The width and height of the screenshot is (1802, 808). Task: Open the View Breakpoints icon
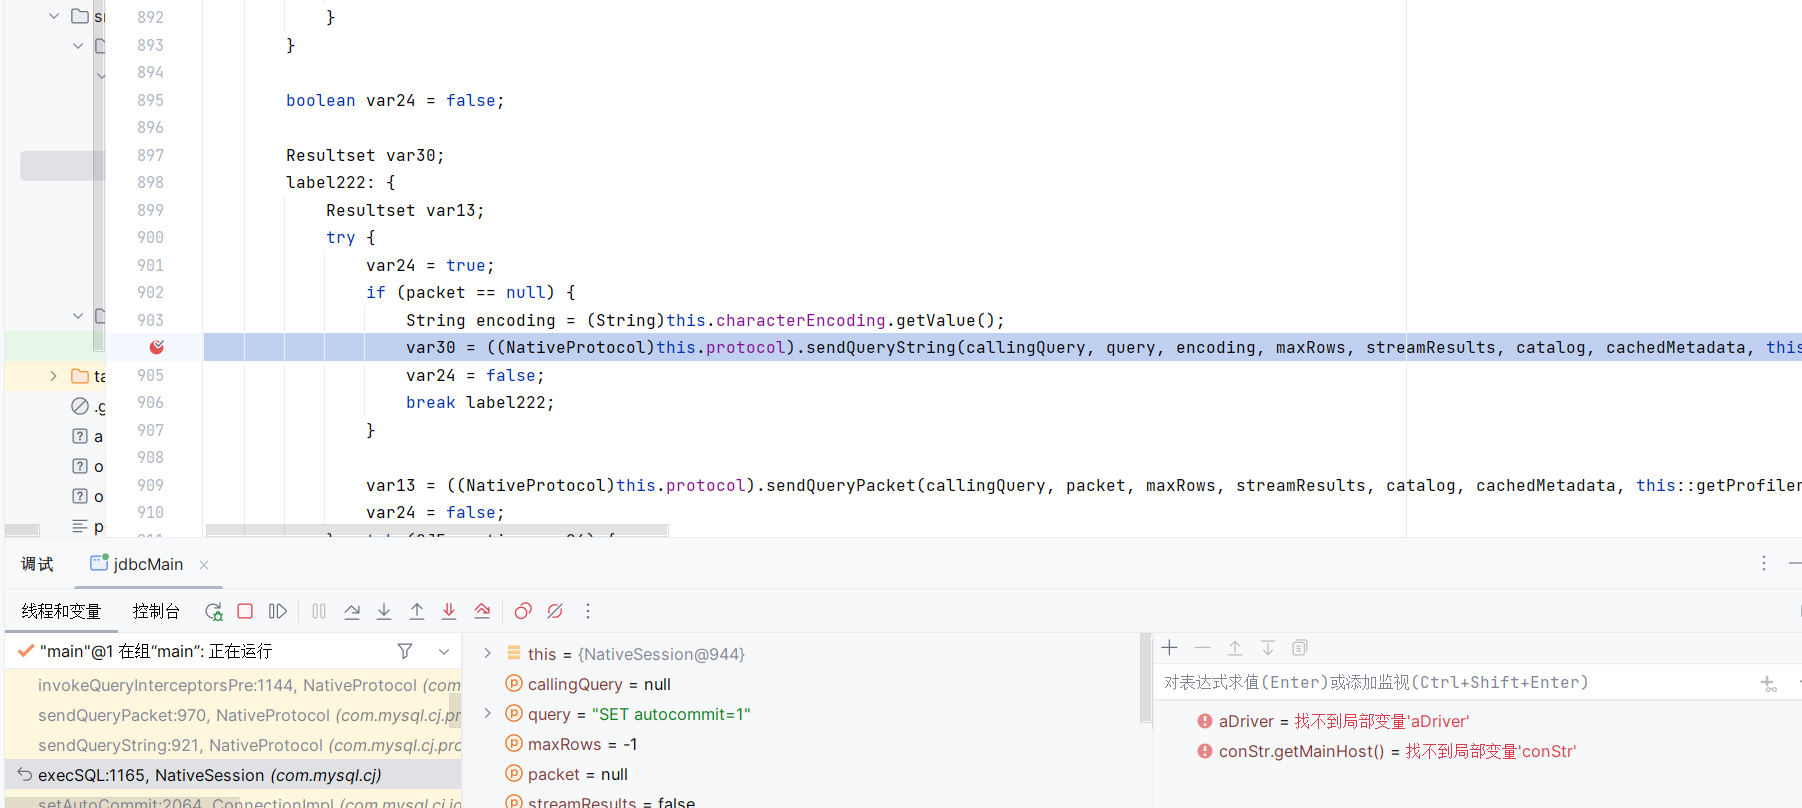point(523,611)
